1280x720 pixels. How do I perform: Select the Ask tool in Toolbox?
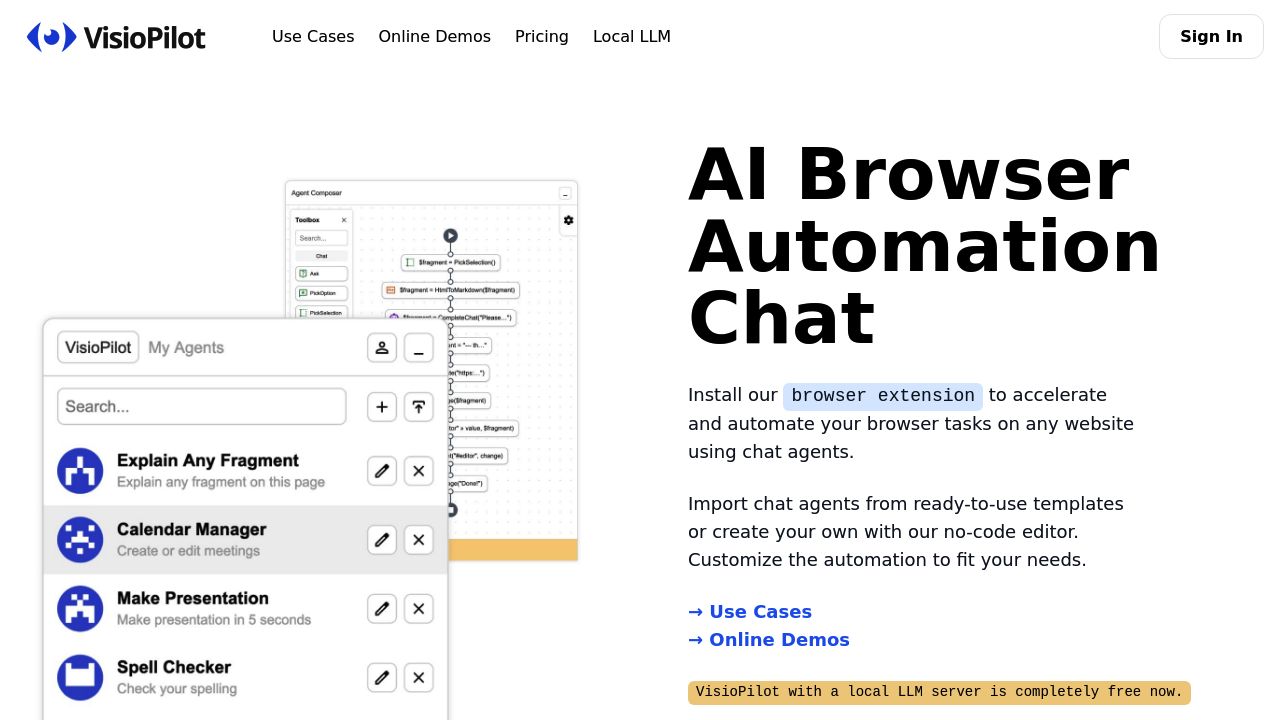click(x=322, y=274)
